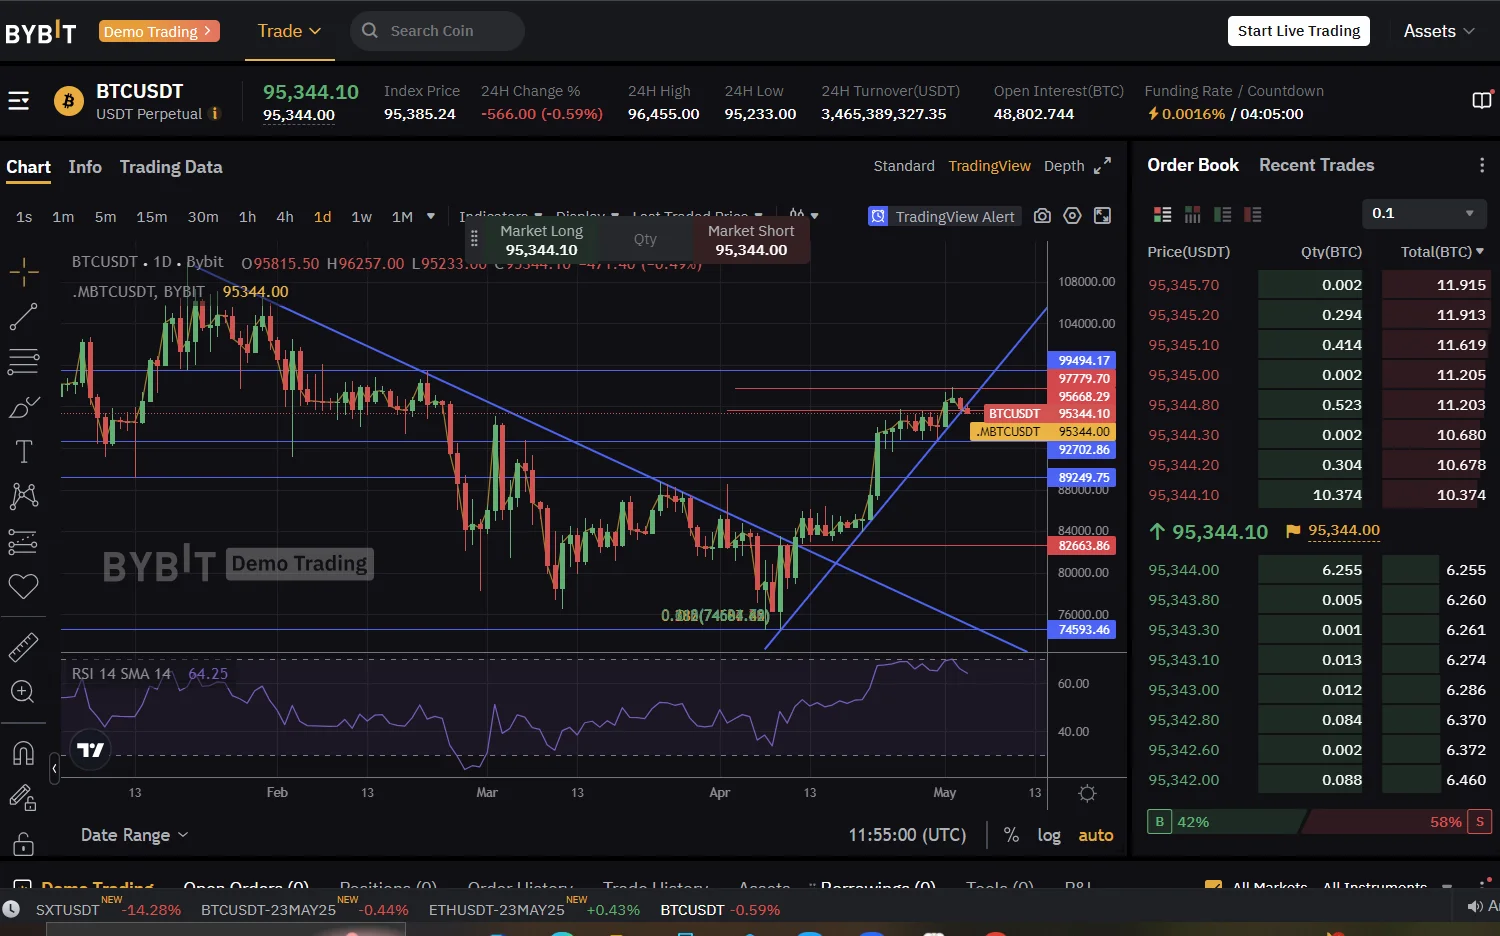Image resolution: width=1500 pixels, height=936 pixels.
Task: Open chart settings next to the camera
Action: tap(1072, 216)
